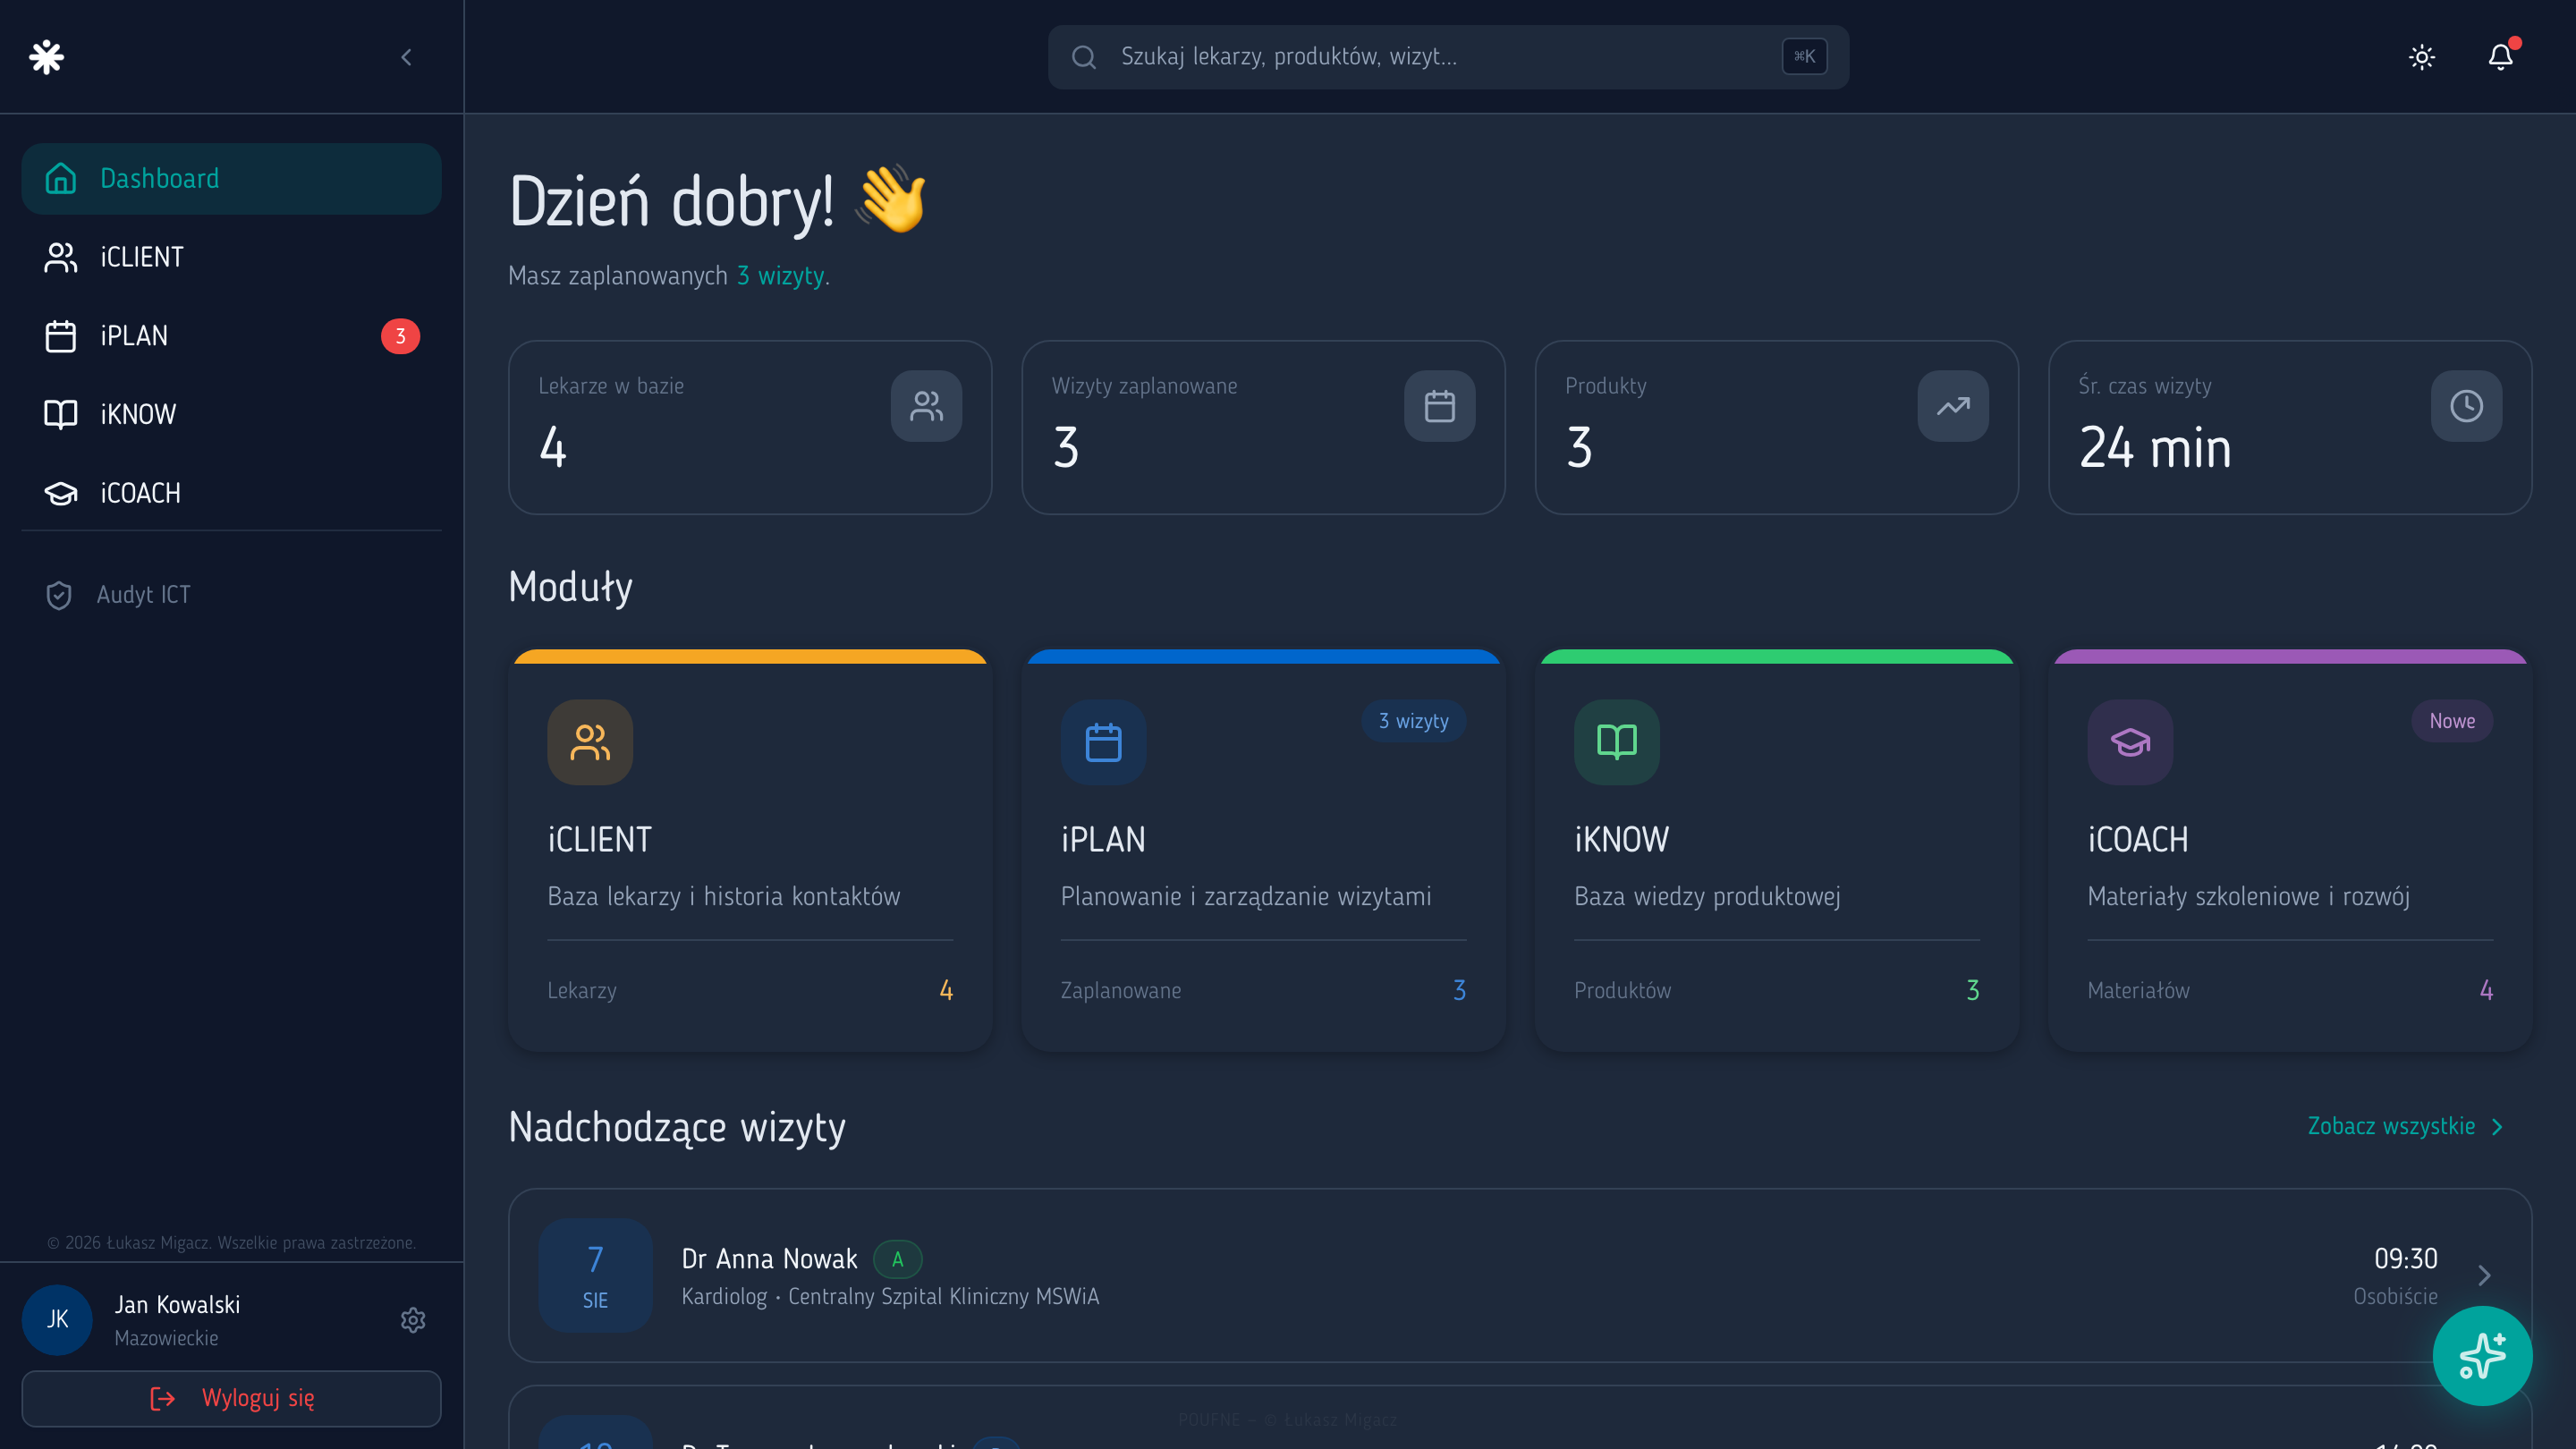Click the blue iPLAN module calendar icon
Viewport: 2576px width, 1449px height.
click(1103, 742)
